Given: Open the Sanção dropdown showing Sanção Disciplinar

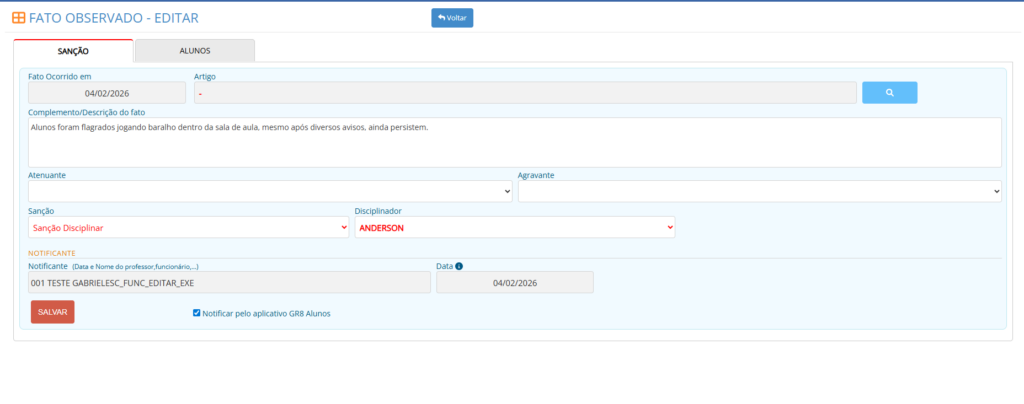Looking at the screenshot, I should (x=189, y=228).
